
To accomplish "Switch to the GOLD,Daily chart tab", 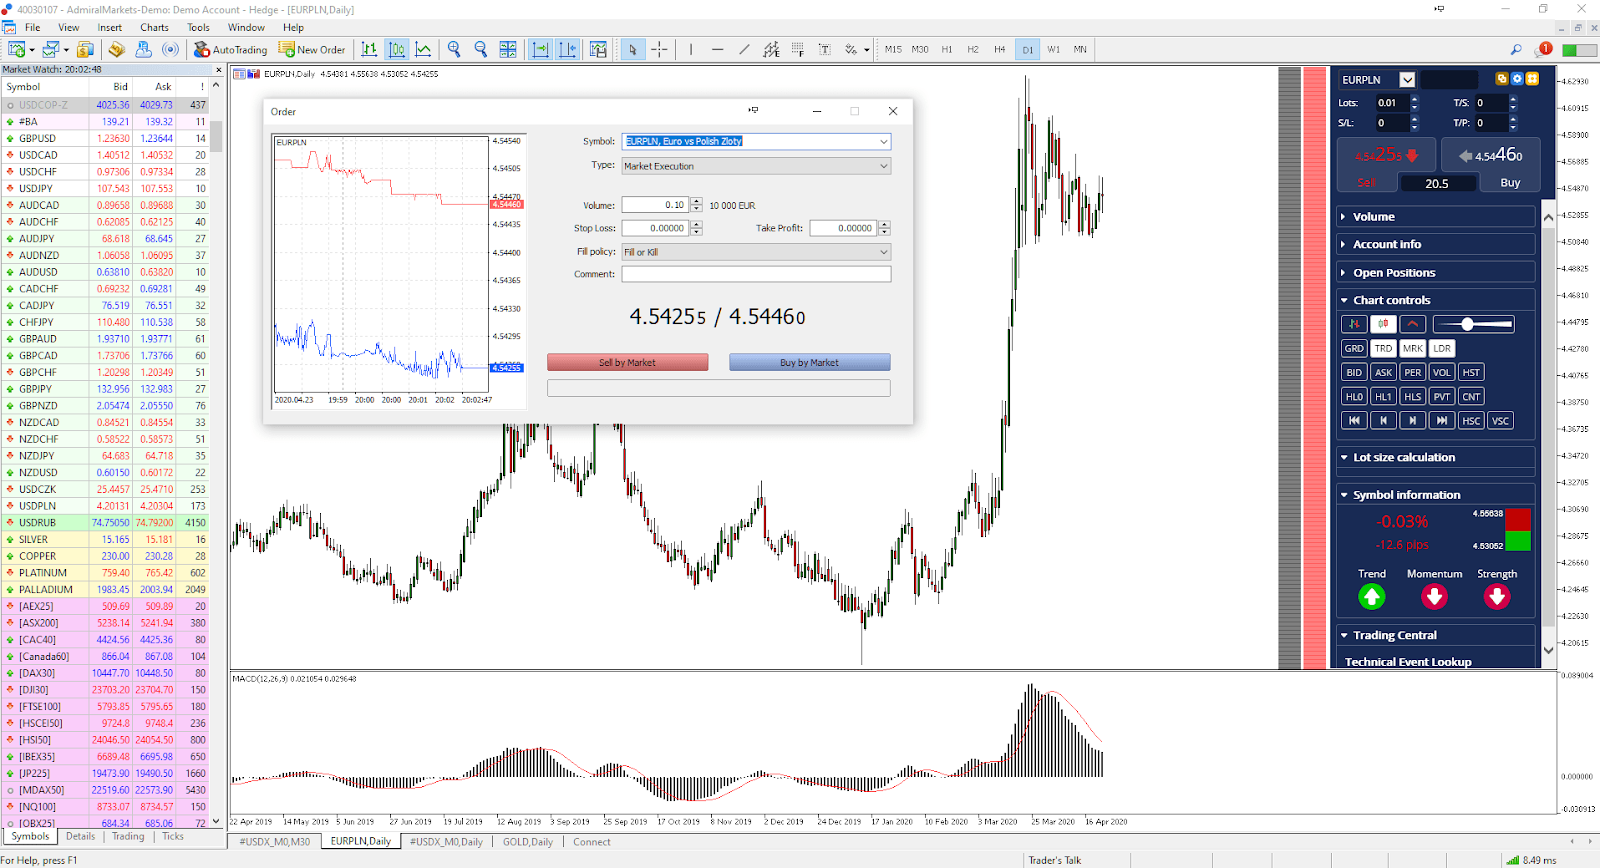I will click(527, 842).
